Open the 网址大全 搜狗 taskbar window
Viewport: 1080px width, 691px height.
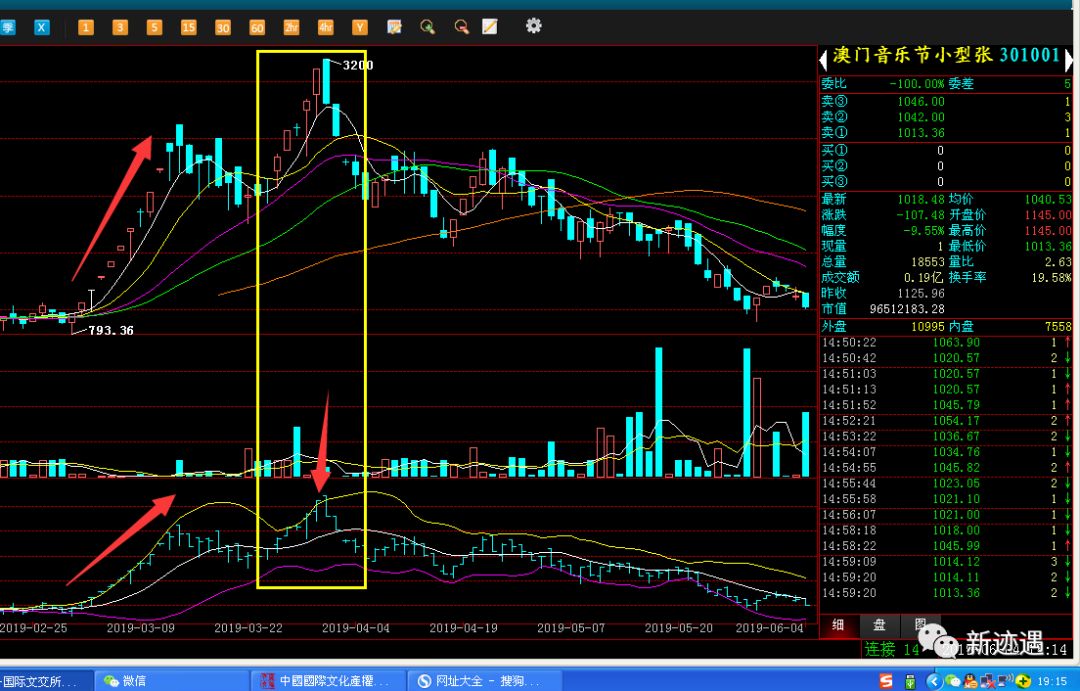click(x=485, y=681)
